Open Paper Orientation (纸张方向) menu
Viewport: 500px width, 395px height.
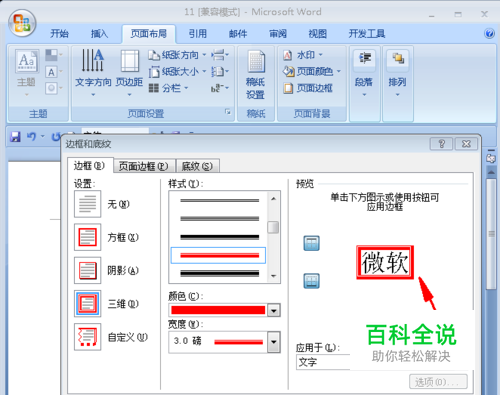coord(177,55)
